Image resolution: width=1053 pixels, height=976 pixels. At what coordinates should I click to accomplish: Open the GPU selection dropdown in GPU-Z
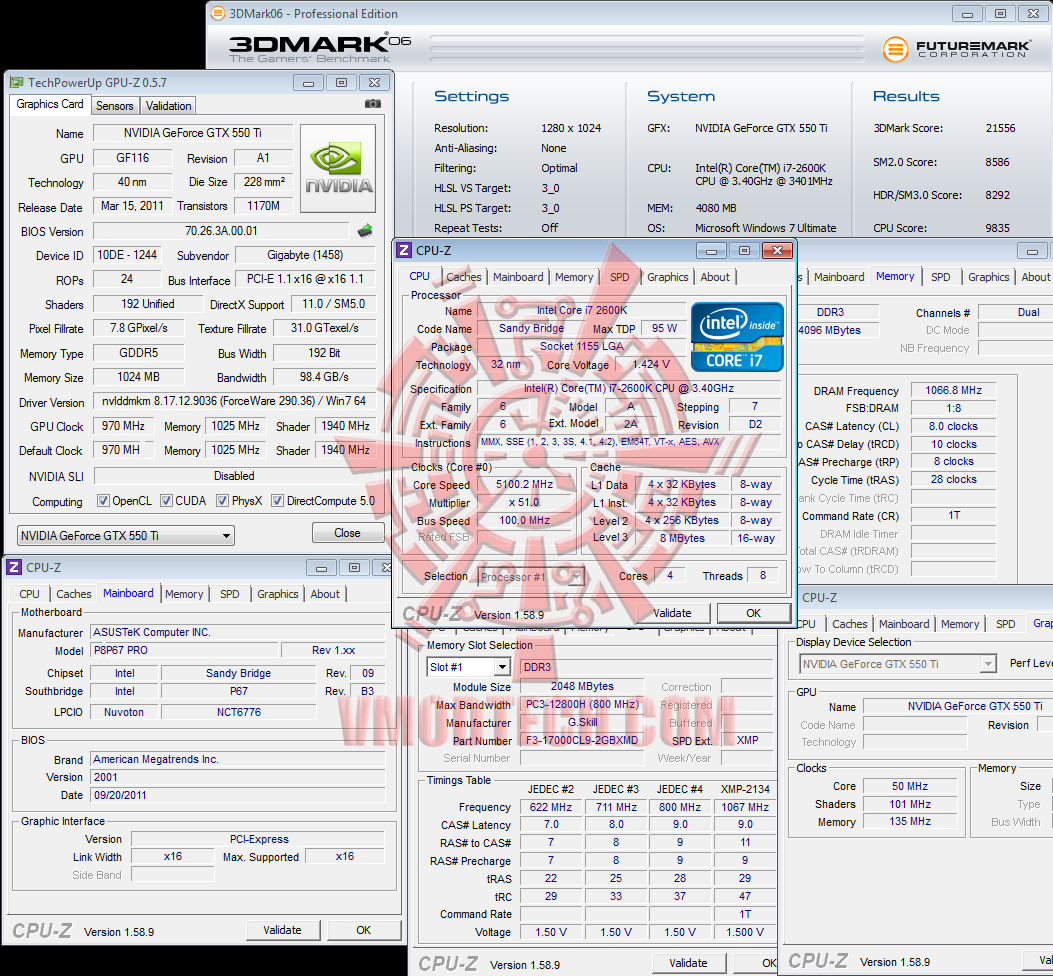point(126,535)
